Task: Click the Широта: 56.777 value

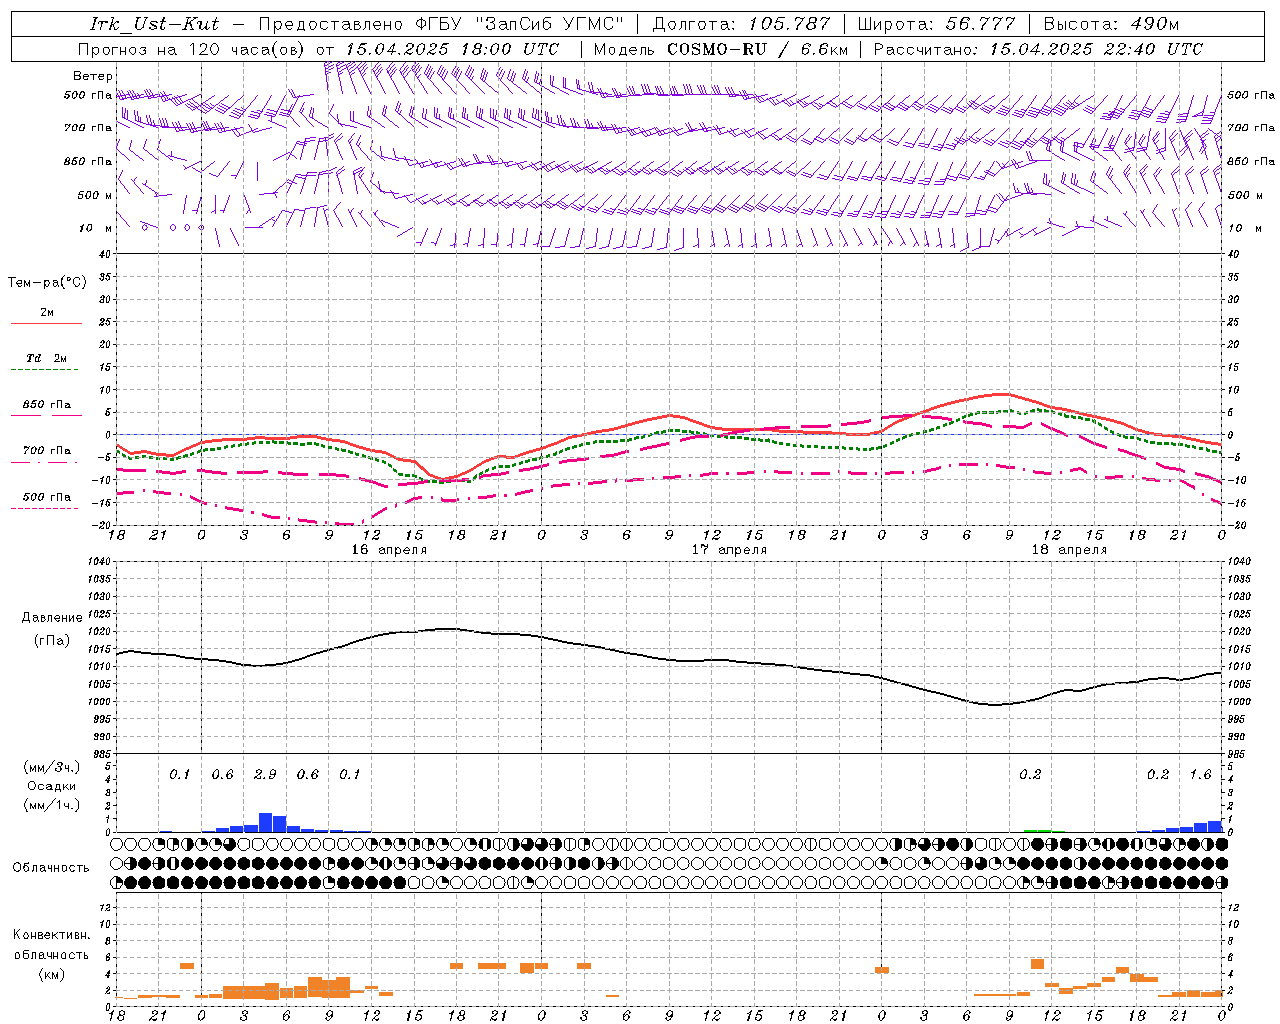Action: point(937,24)
